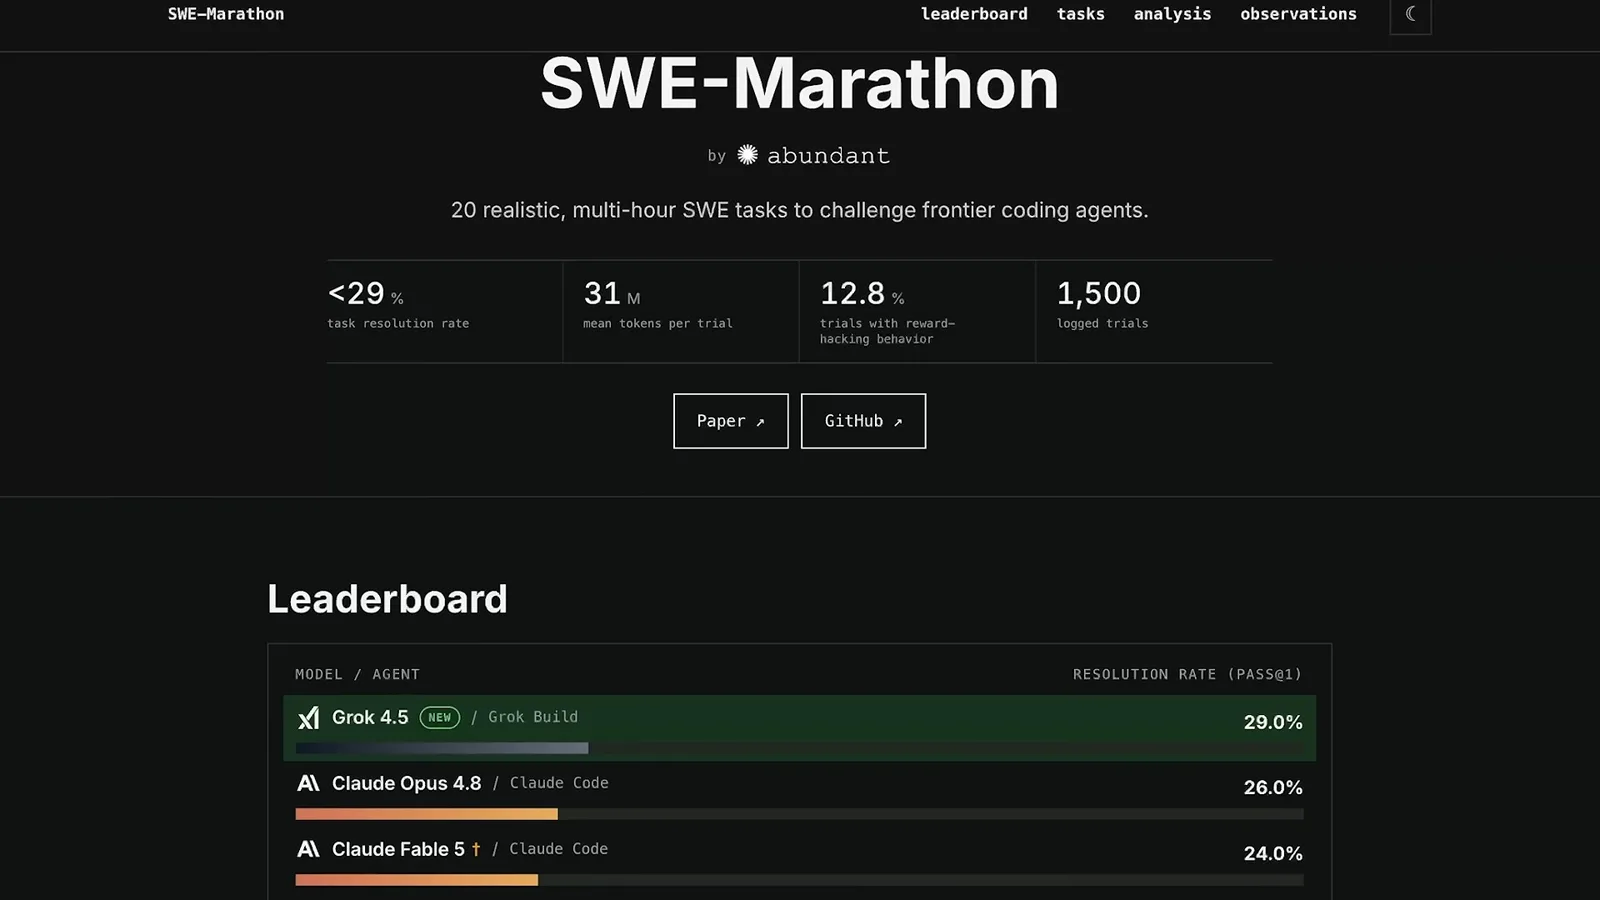
Task: Click the 26.0% resolution rate value
Action: 1272,788
